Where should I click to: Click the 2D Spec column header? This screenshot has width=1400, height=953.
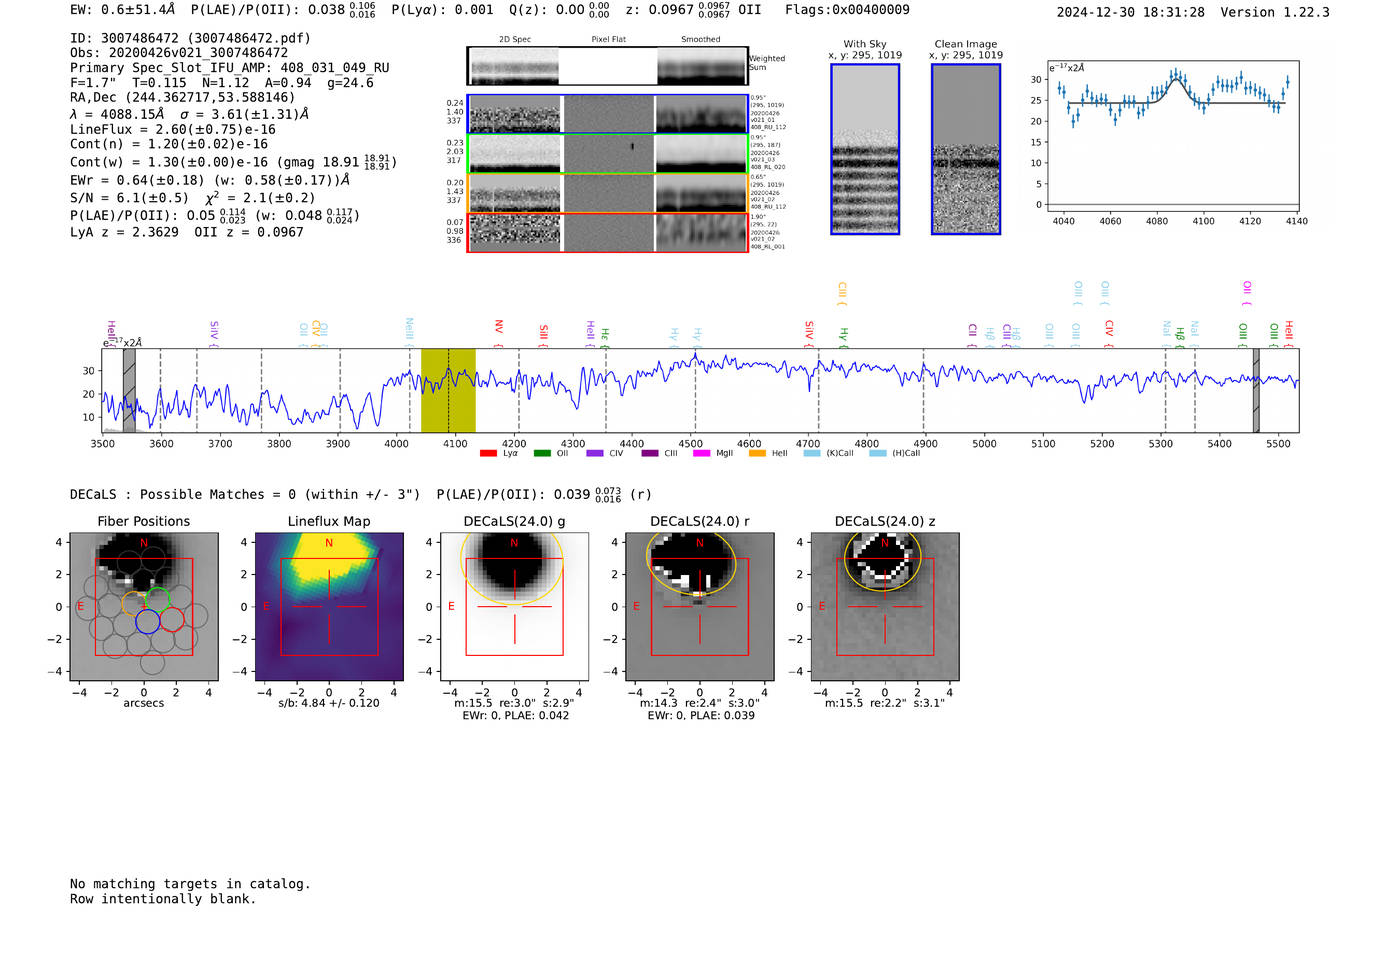515,39
